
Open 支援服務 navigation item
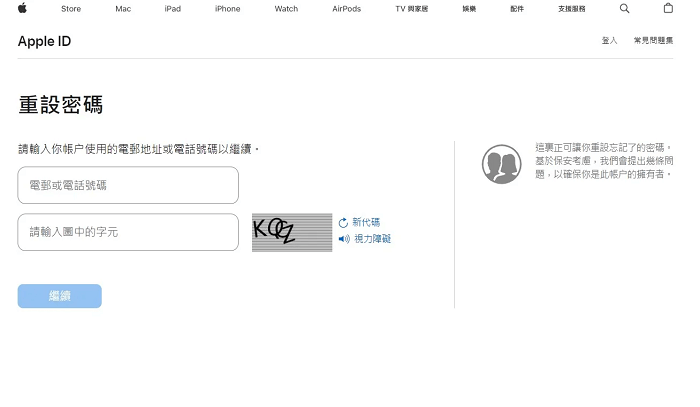pos(572,8)
